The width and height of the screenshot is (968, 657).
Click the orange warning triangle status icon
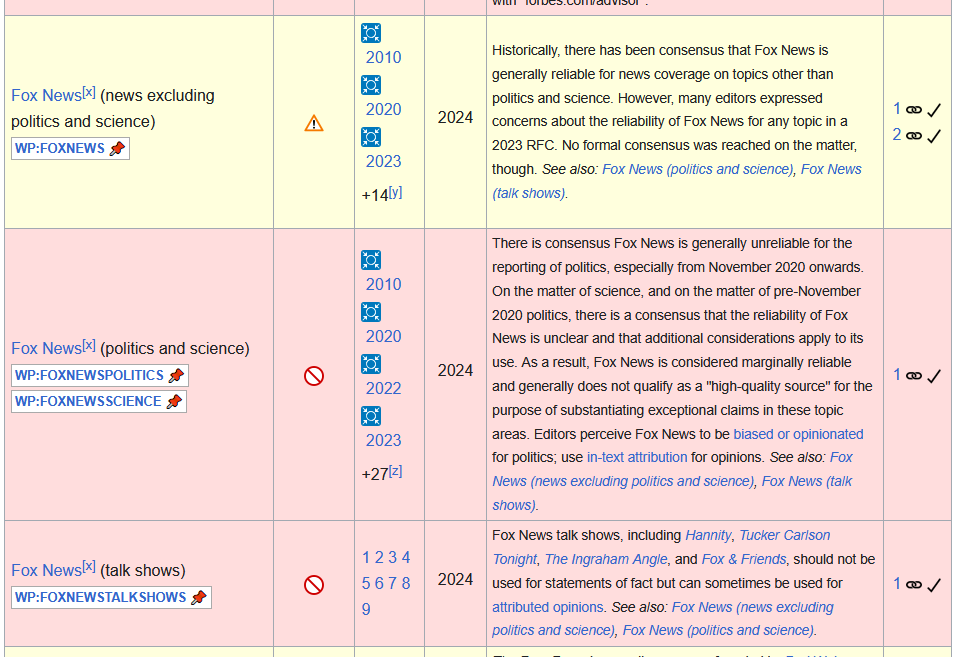click(x=314, y=123)
